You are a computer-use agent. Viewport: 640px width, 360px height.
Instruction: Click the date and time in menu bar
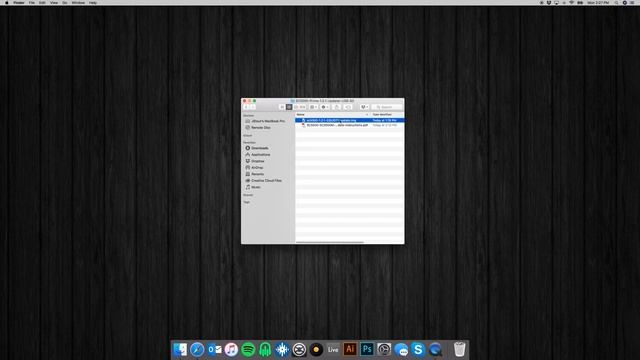click(x=598, y=2)
